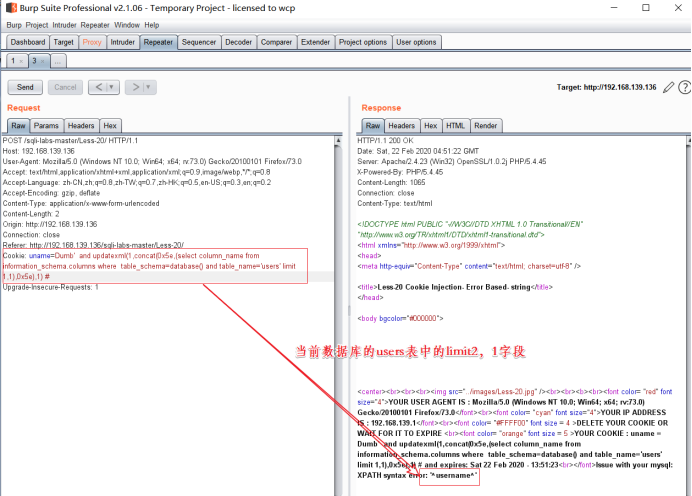Open the Window menu
This screenshot has width=692, height=496.
click(x=127, y=25)
